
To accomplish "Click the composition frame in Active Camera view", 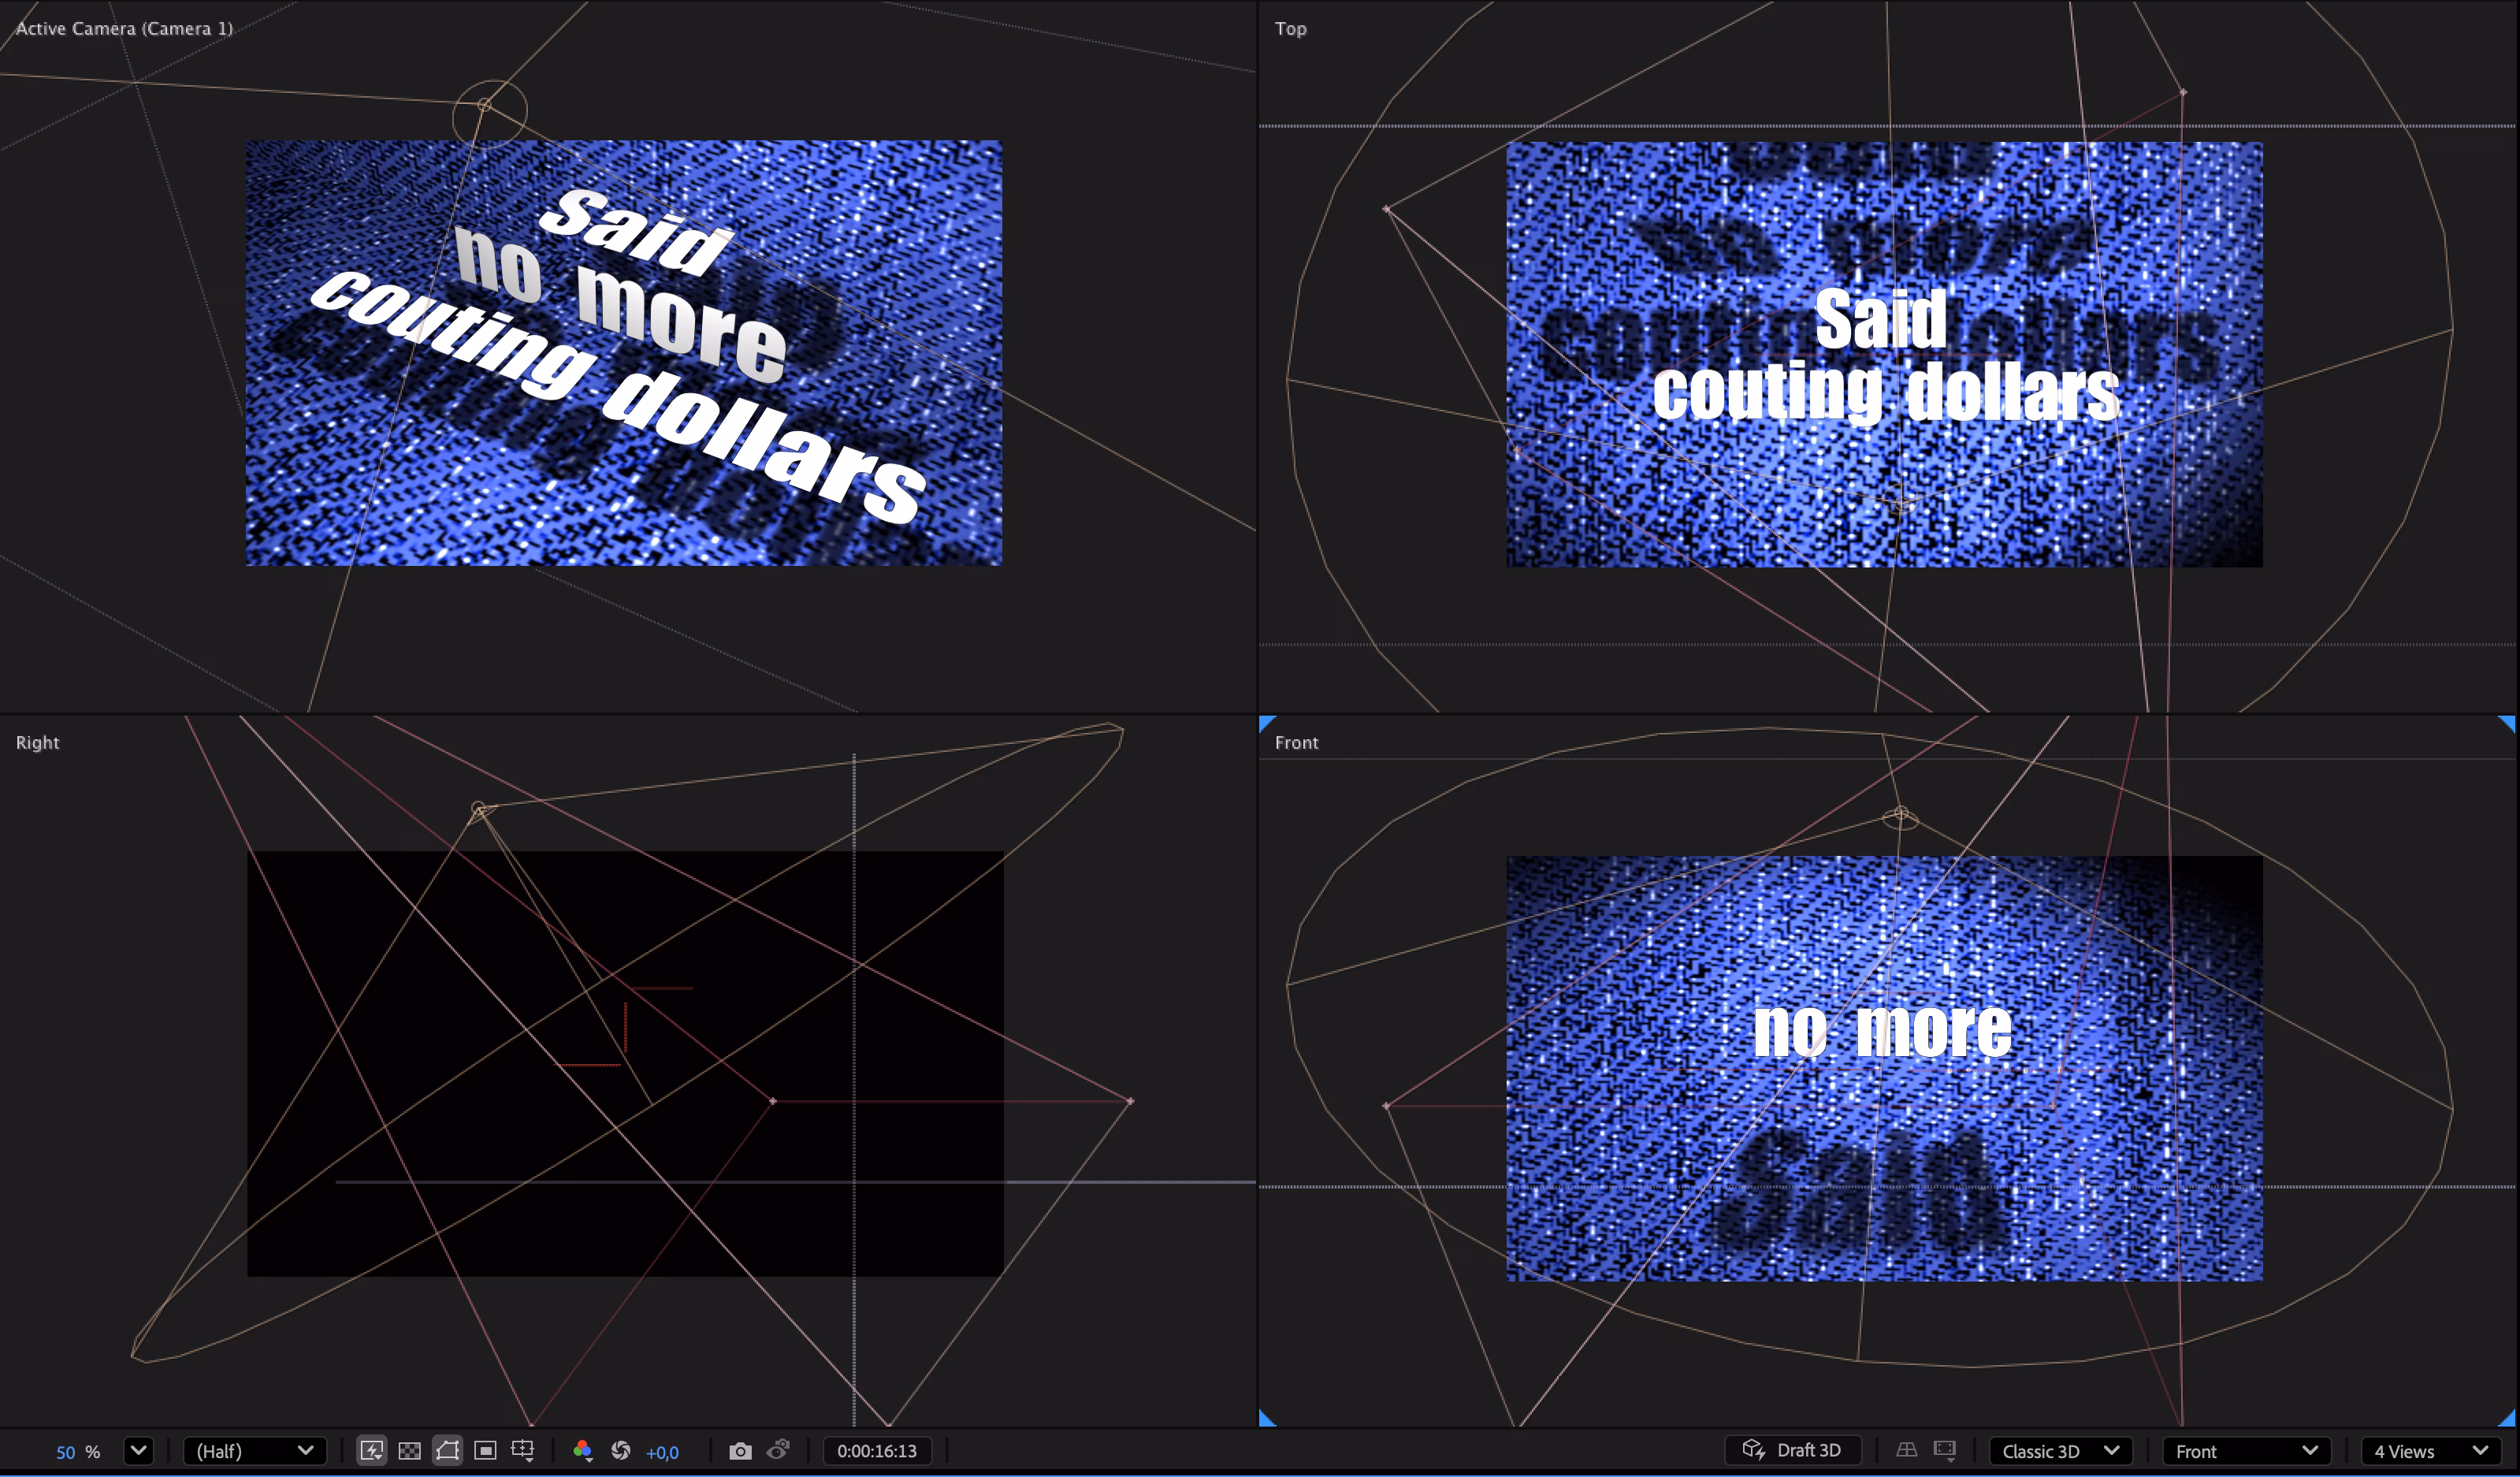I will [624, 353].
